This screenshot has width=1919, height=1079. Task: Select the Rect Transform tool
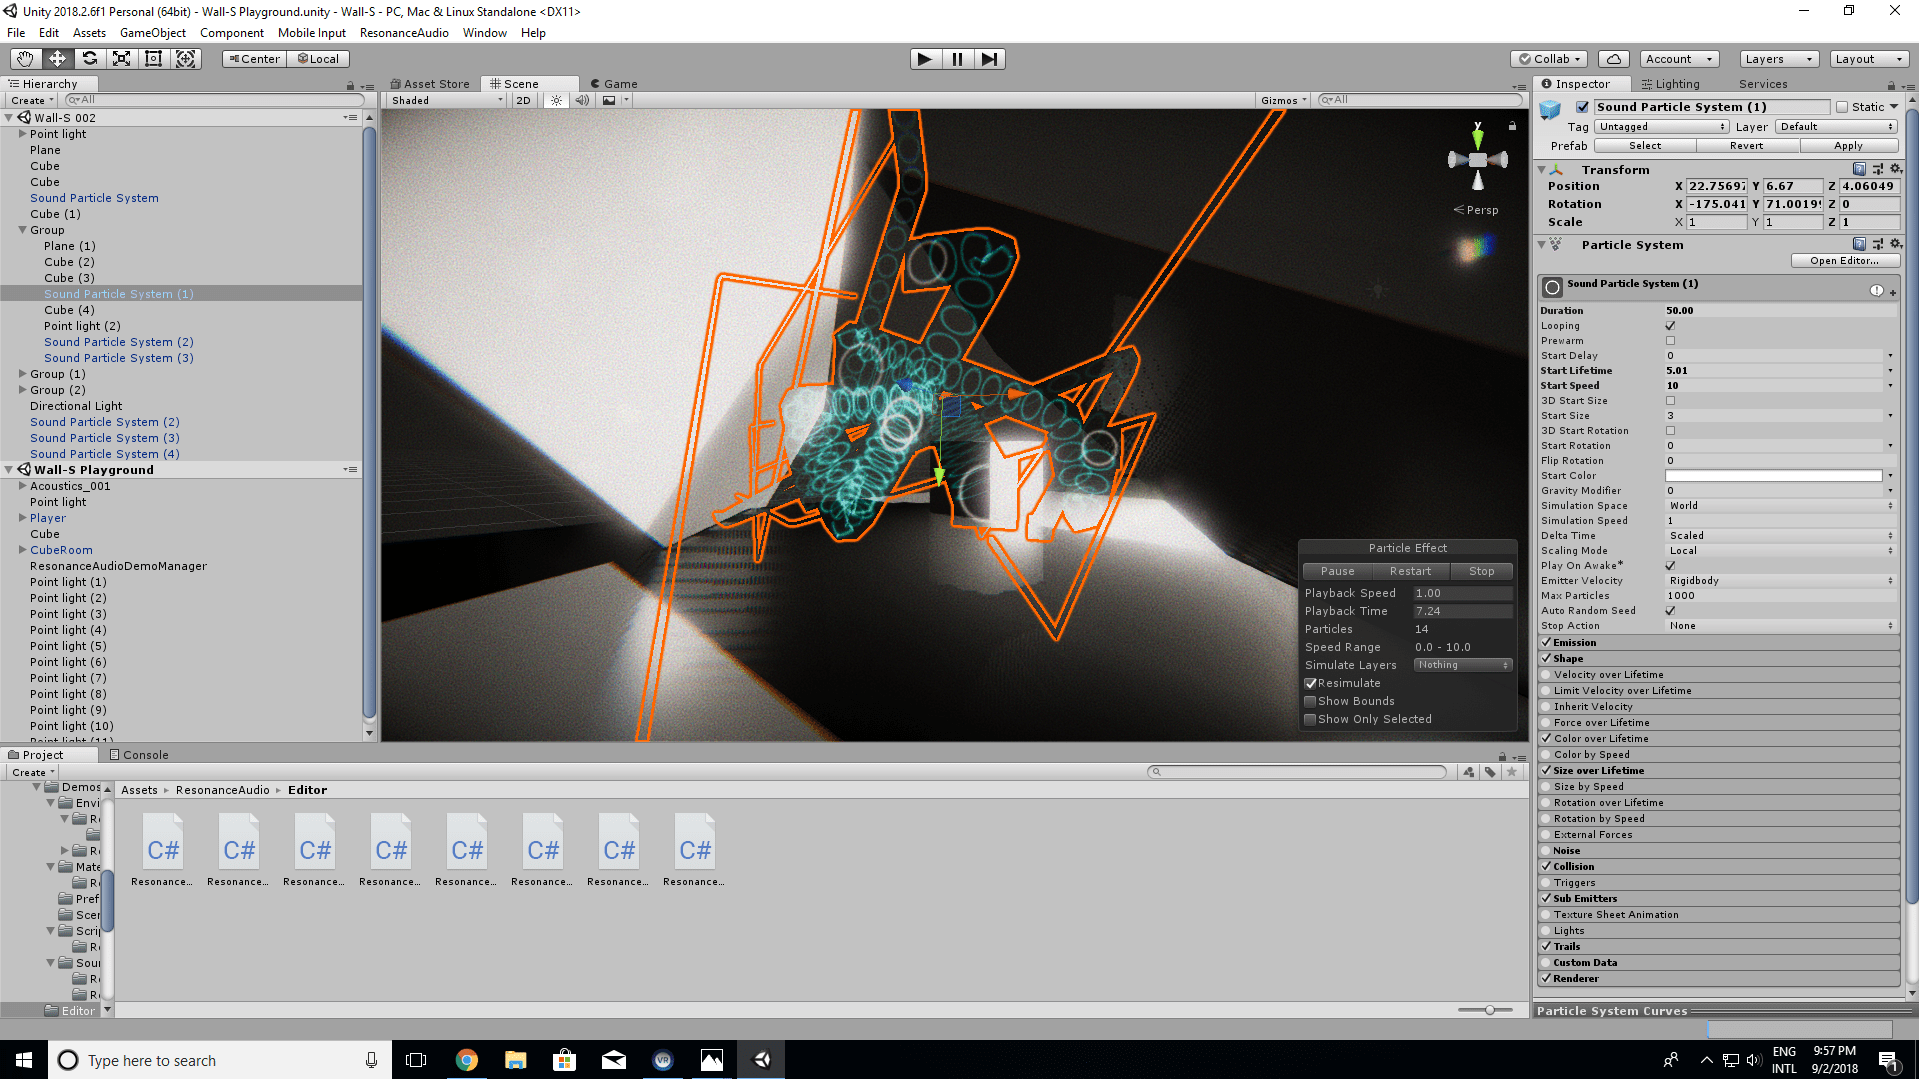[153, 59]
